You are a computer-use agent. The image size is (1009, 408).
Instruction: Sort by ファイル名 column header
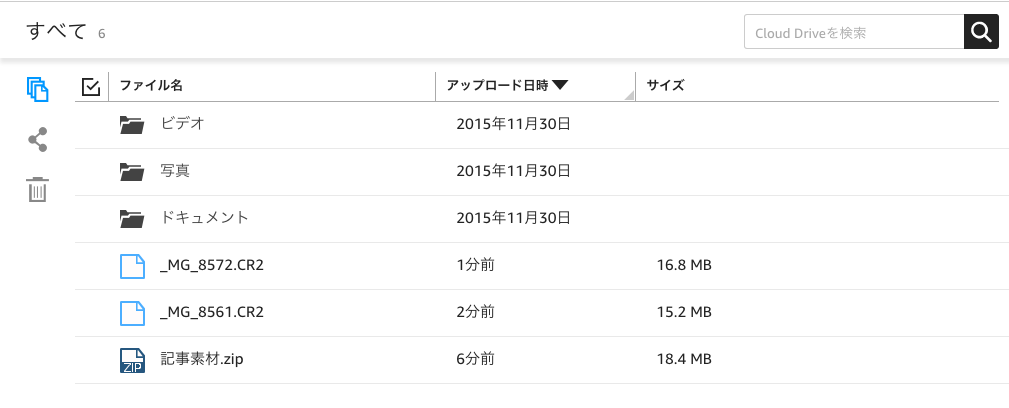click(x=151, y=86)
